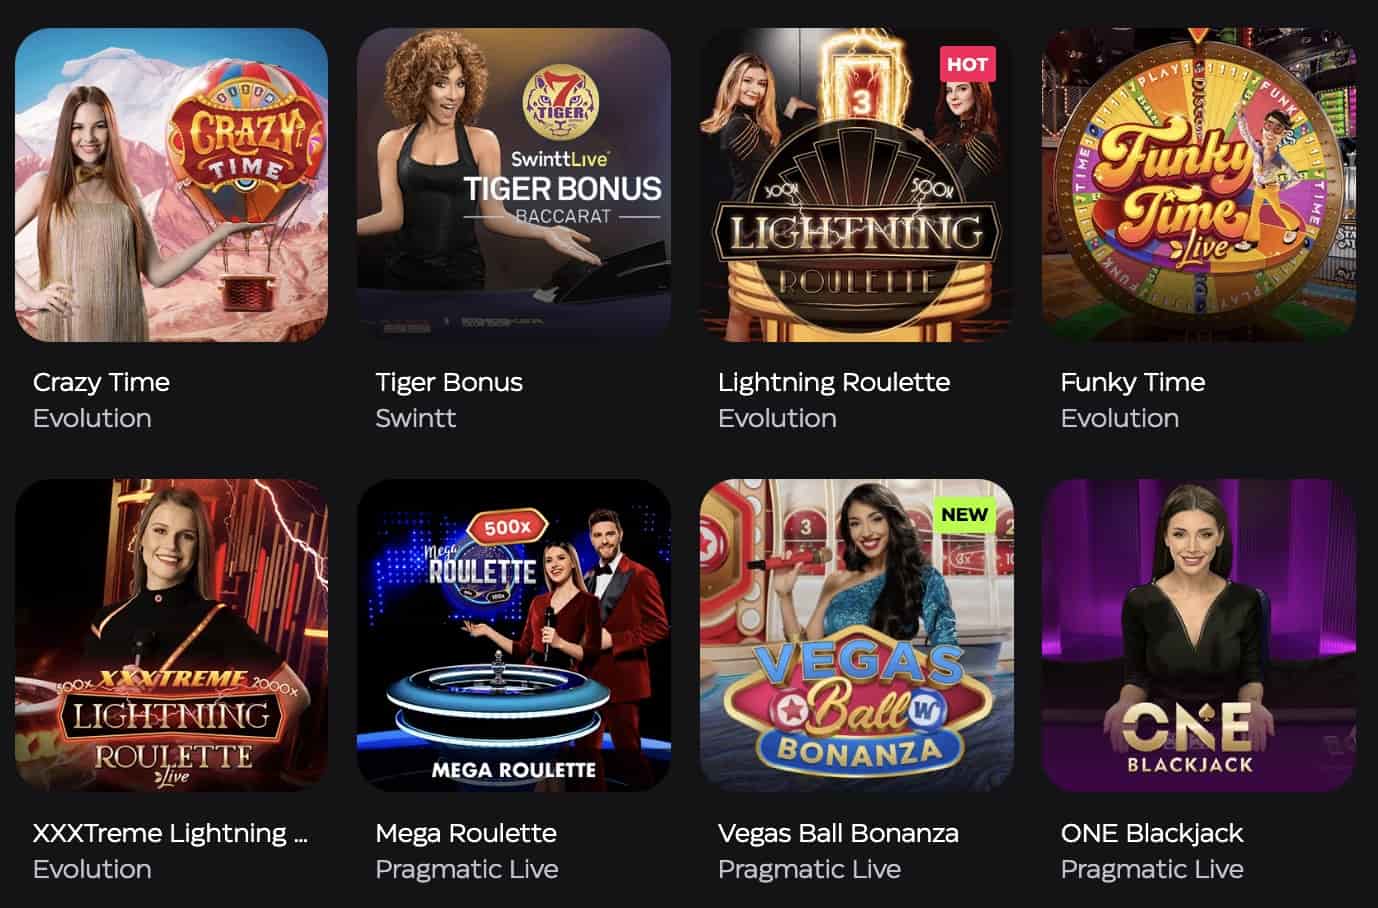The image size is (1378, 908).
Task: Select the Vegas Ball Bonanza title link
Action: (838, 833)
